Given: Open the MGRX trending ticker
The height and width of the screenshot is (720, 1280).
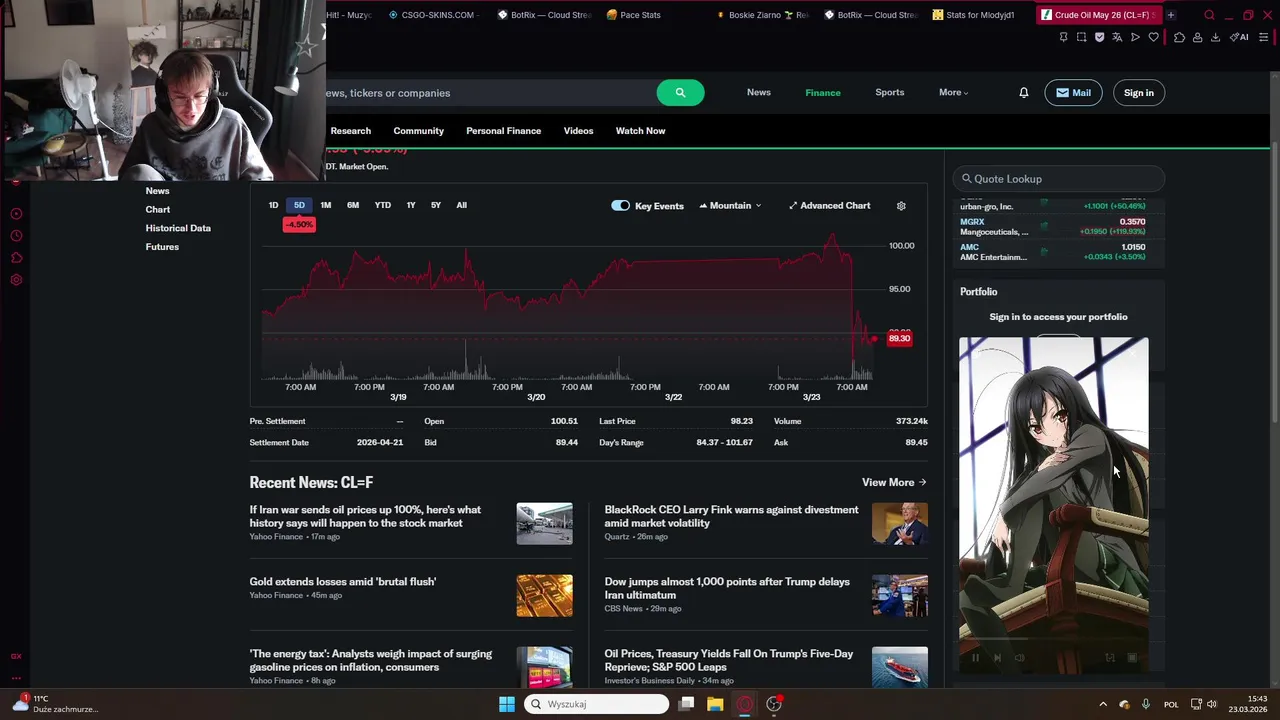Looking at the screenshot, I should (x=972, y=222).
